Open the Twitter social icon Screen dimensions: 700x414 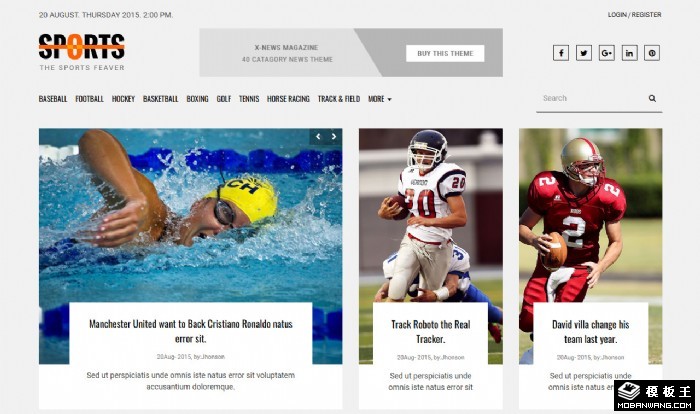[x=583, y=53]
